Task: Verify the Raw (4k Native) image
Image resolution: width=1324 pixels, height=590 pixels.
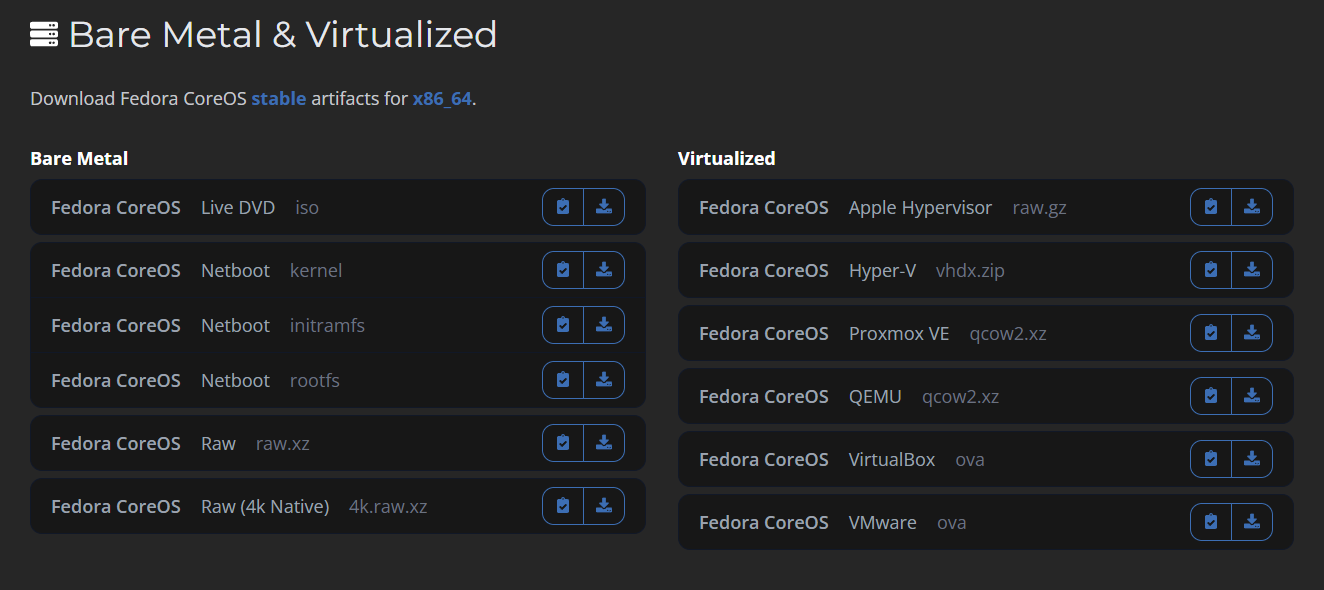Action: [563, 506]
